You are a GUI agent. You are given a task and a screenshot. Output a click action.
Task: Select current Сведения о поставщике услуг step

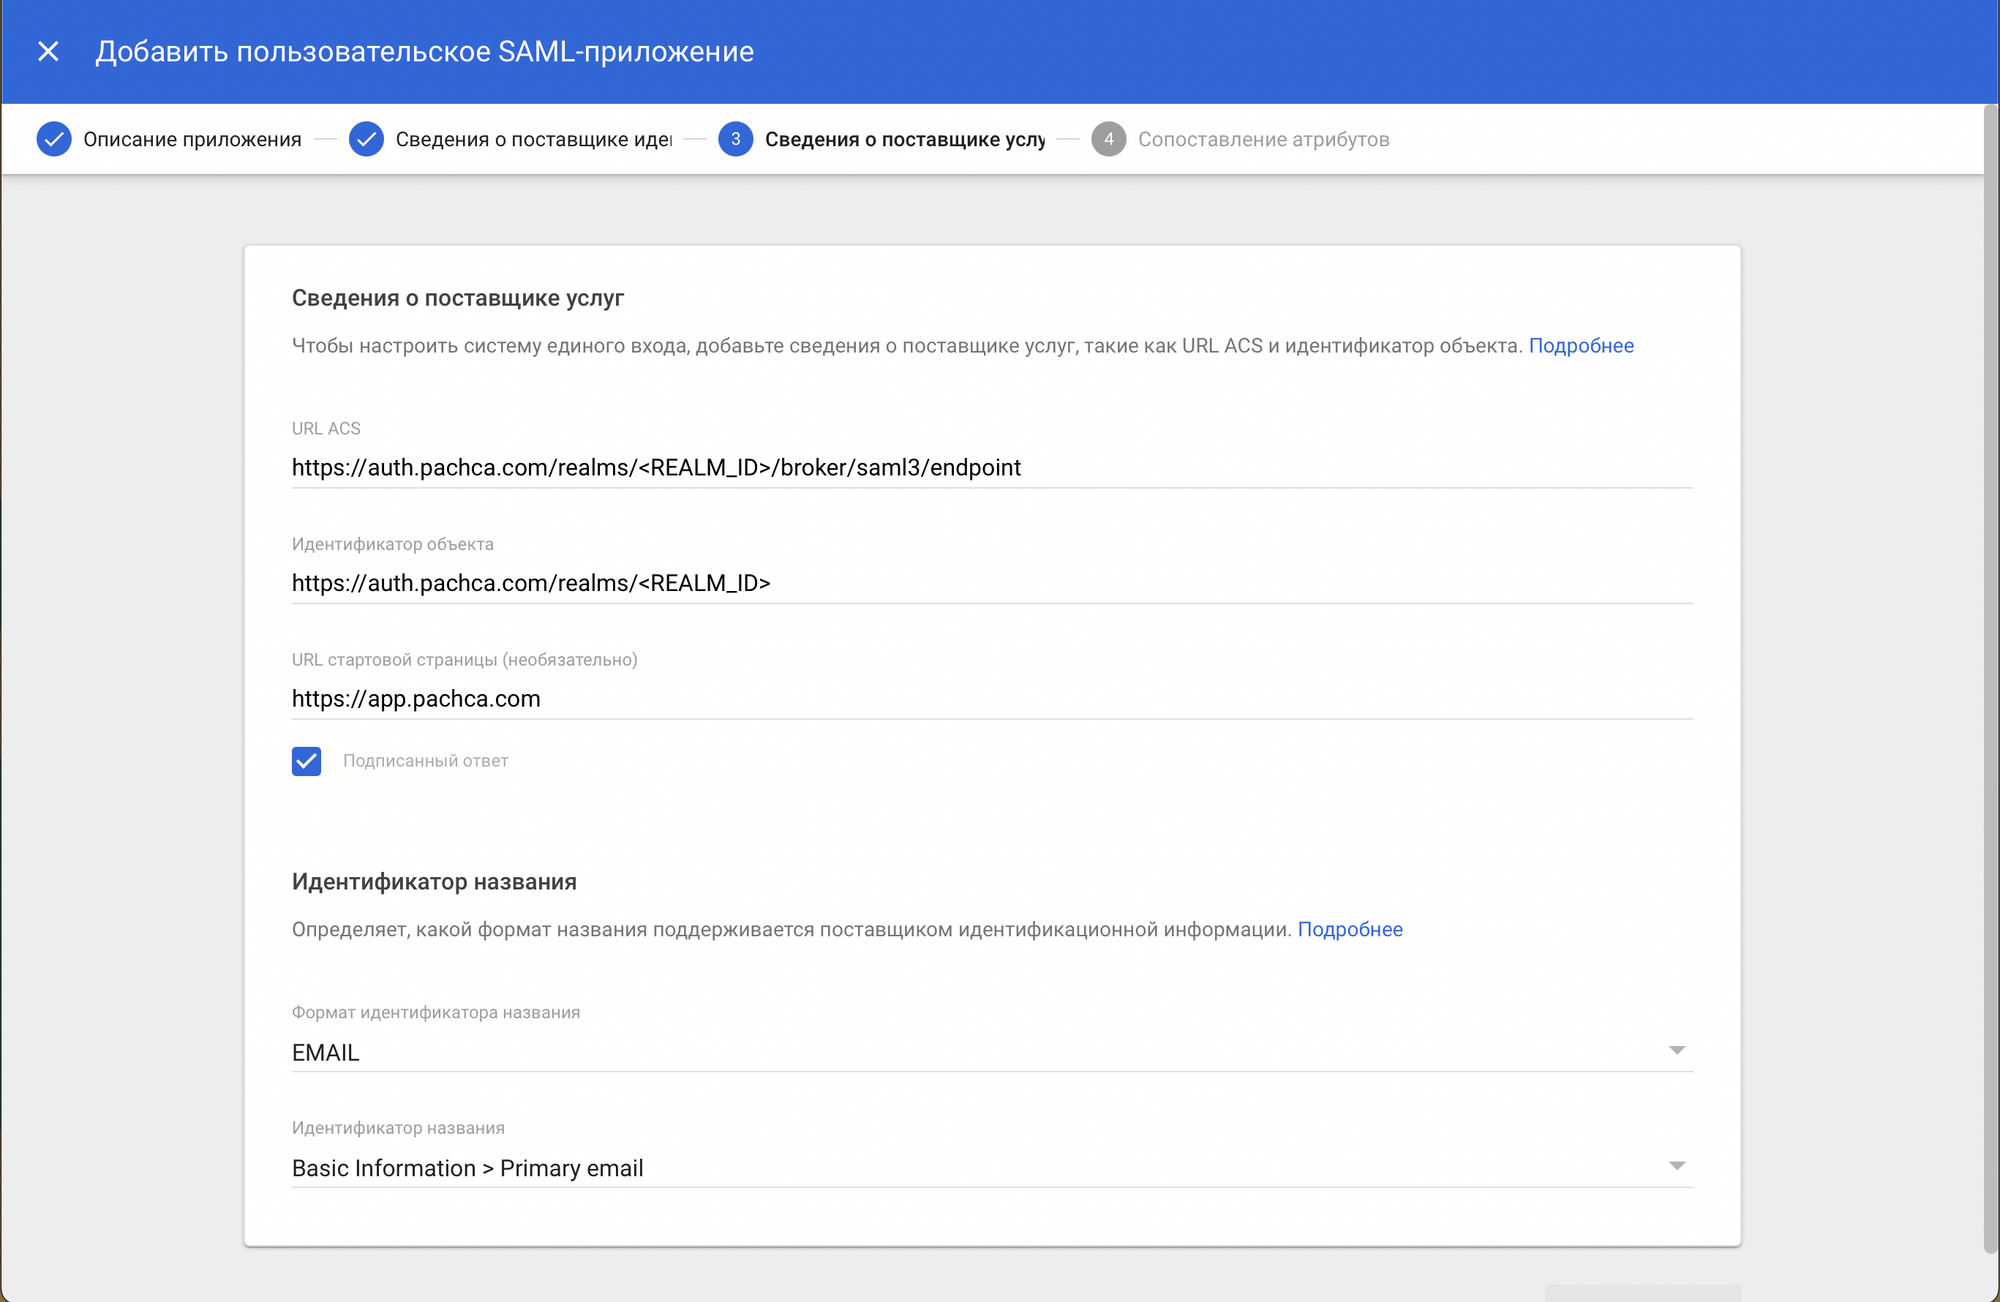904,139
